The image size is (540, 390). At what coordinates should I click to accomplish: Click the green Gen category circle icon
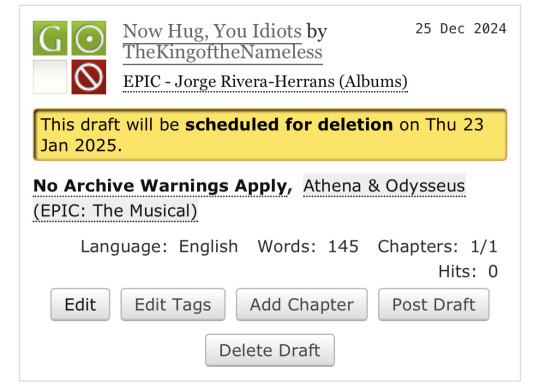[x=89, y=38]
